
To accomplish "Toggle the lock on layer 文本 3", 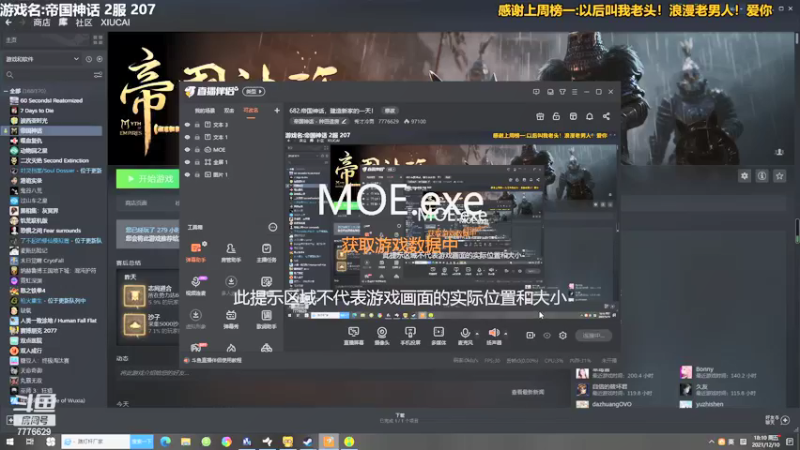I will tap(197, 124).
